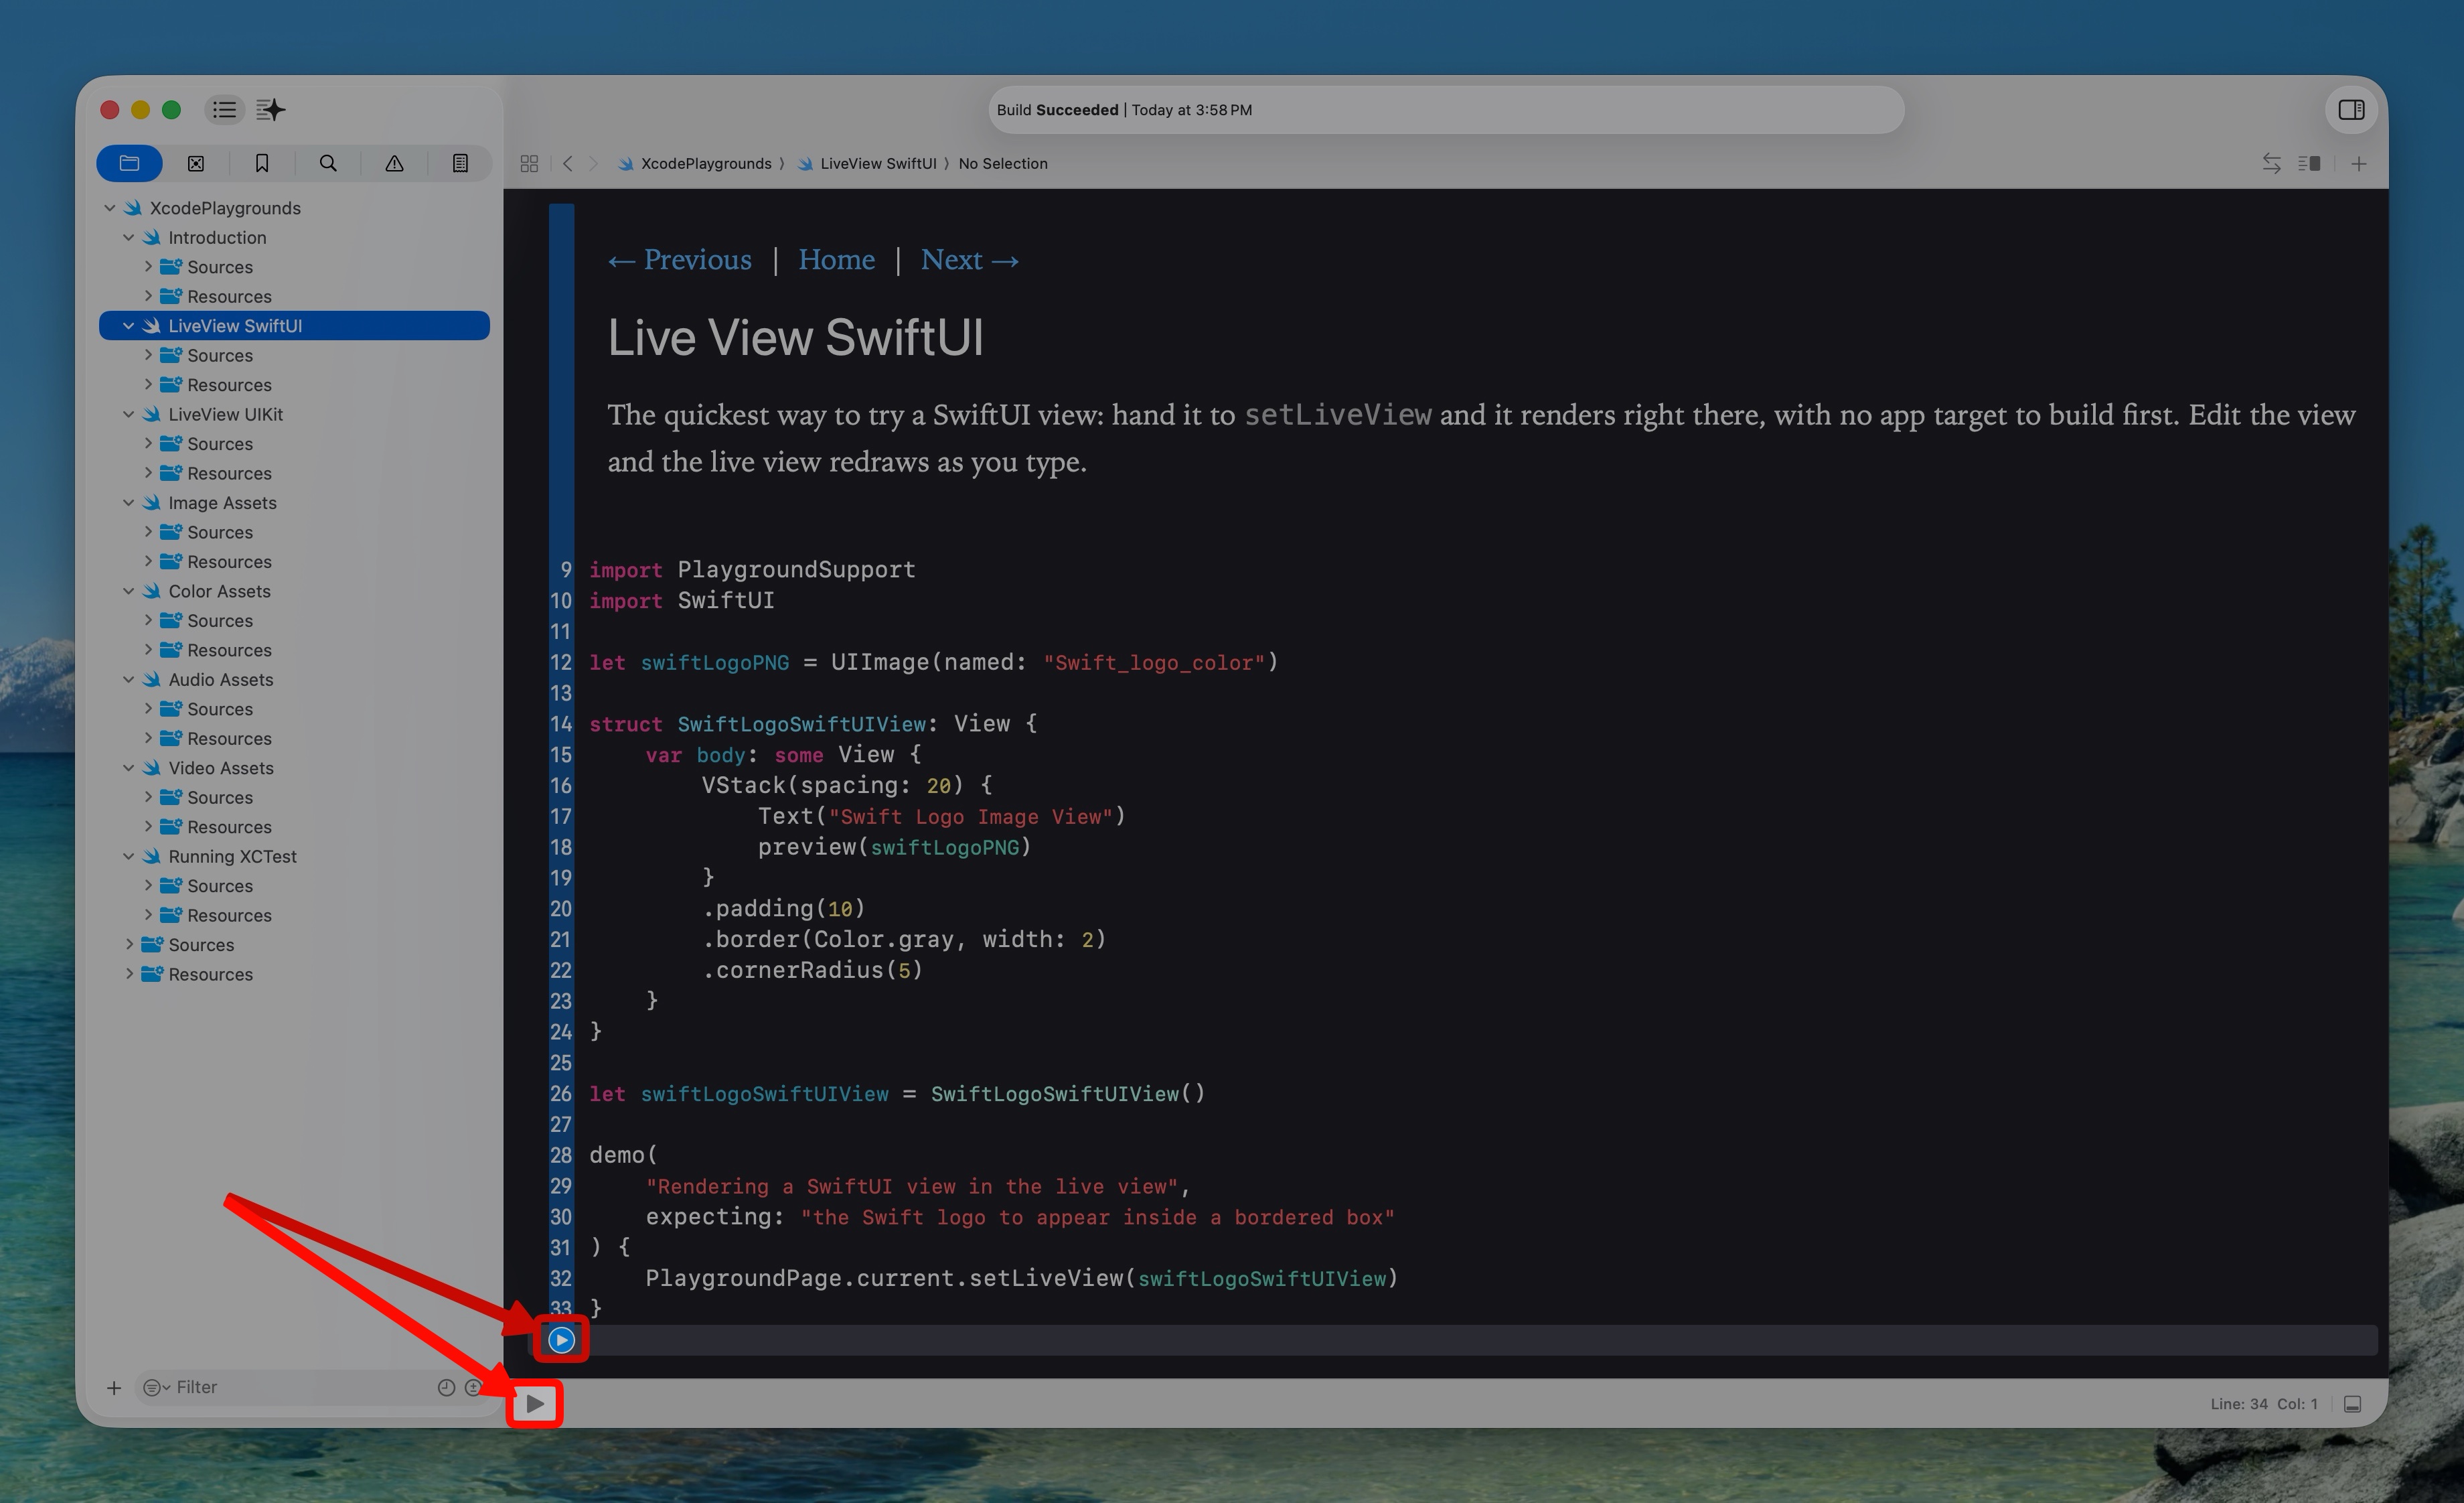Open the No Selection jump bar menu
Screen dimensions: 2464x1503
click(x=1003, y=164)
